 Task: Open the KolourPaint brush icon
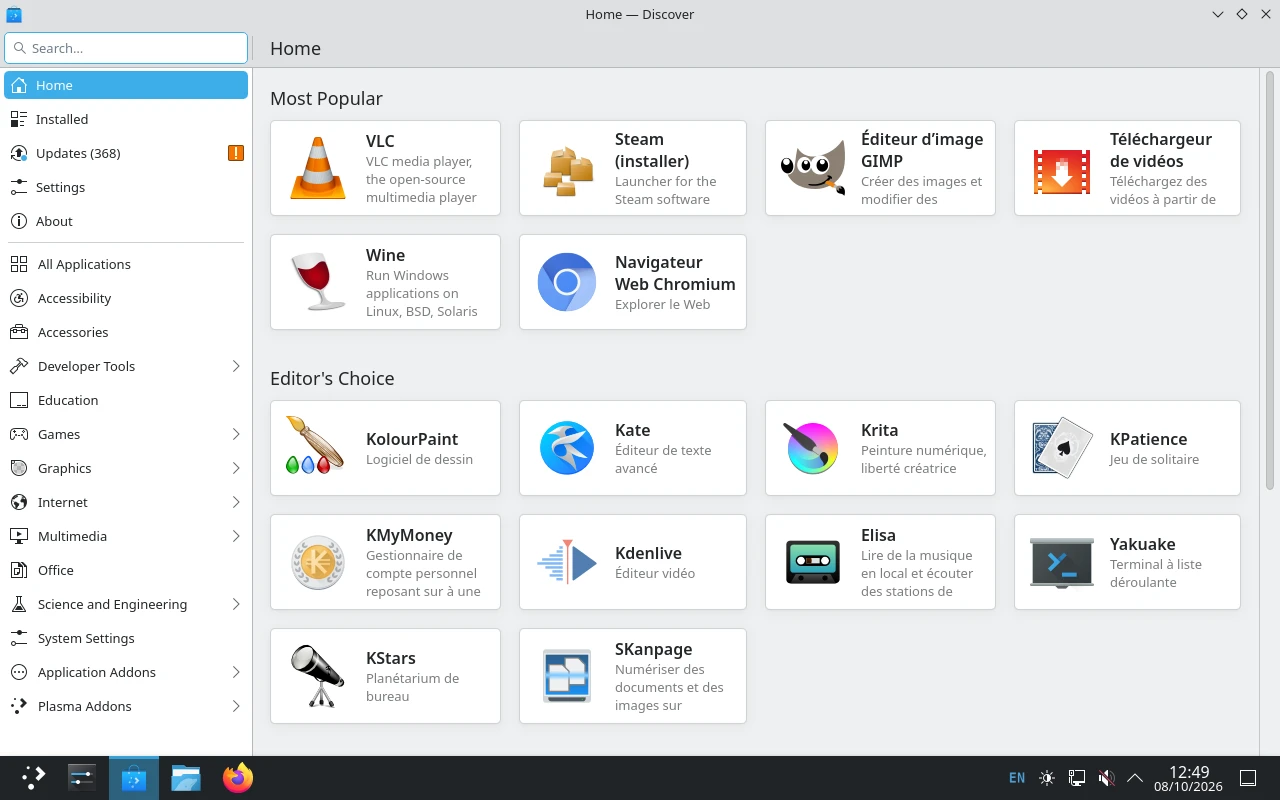(x=314, y=446)
